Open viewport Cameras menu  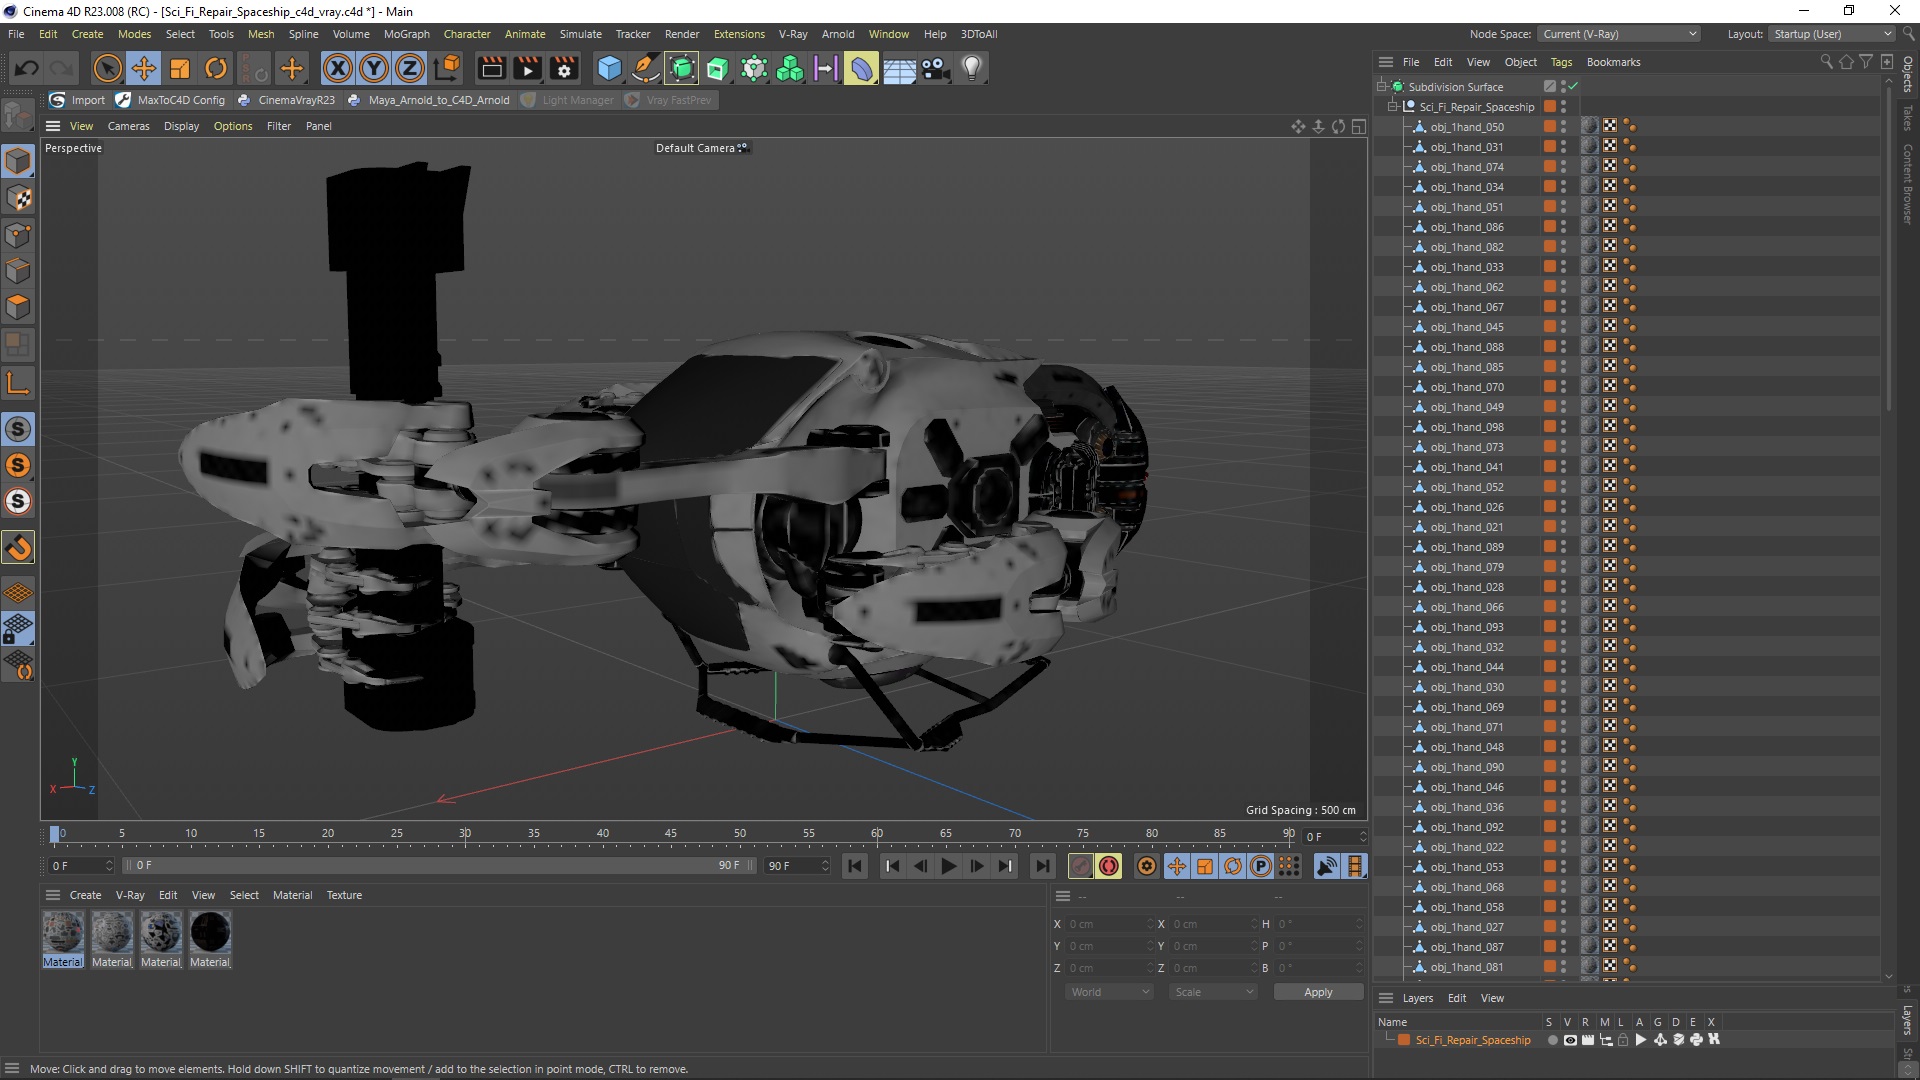128,126
